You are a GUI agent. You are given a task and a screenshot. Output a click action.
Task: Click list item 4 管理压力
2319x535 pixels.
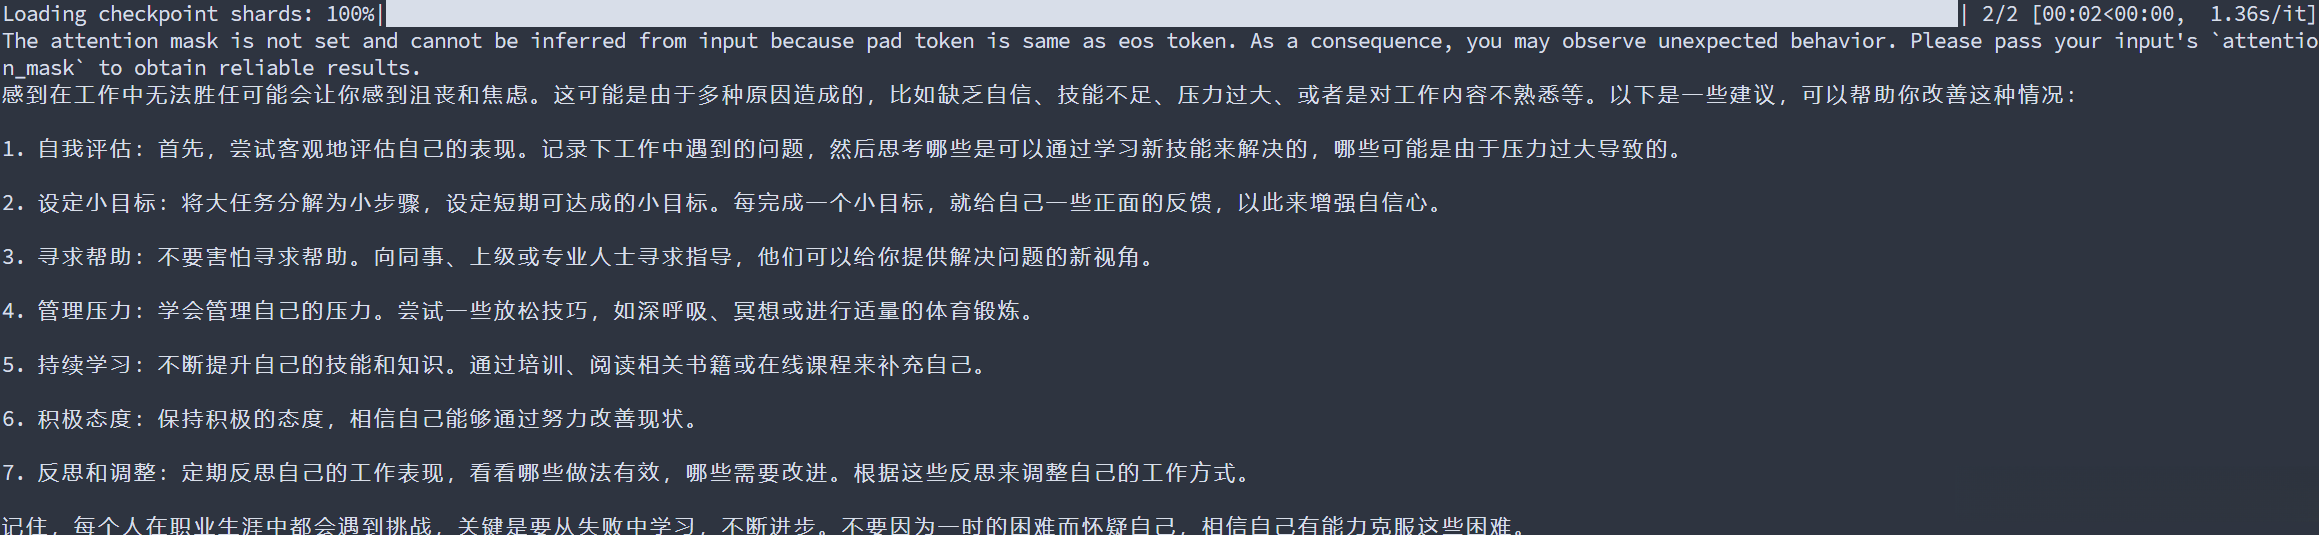pyautogui.click(x=520, y=311)
